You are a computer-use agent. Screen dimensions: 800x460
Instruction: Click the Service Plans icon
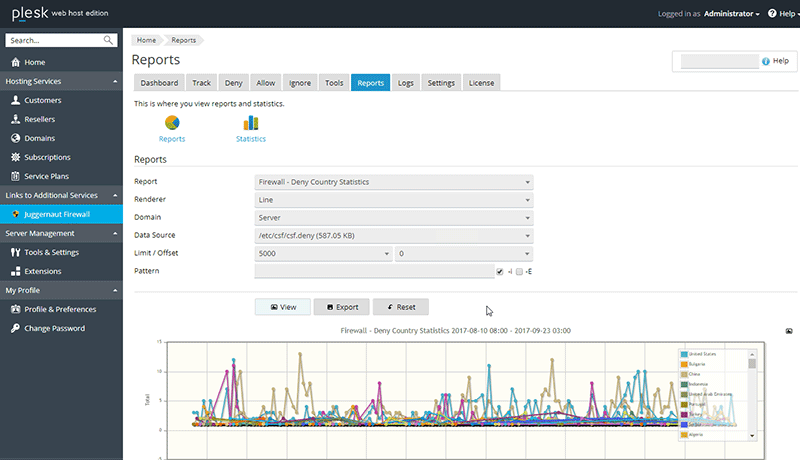coord(15,176)
